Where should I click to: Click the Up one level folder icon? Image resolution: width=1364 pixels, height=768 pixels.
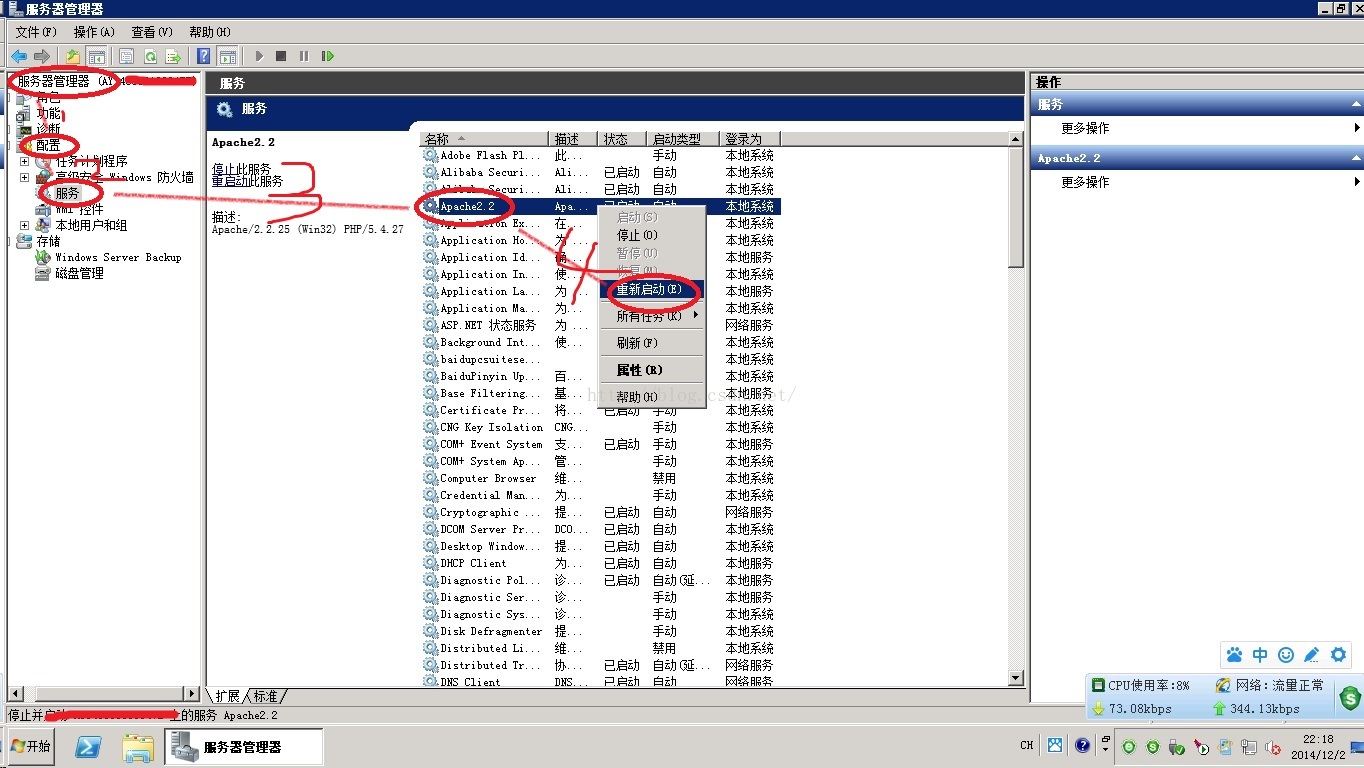coord(73,57)
